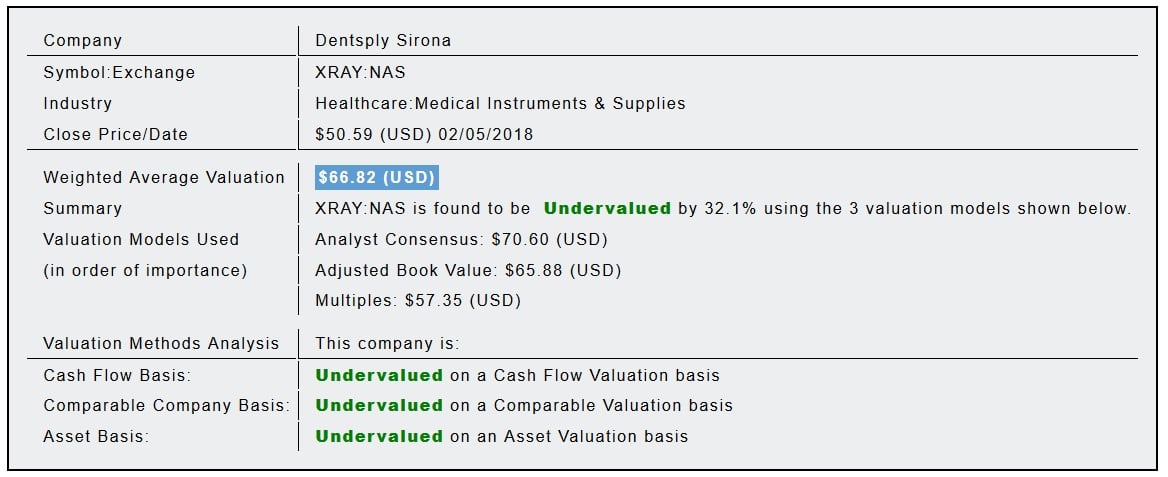Click the Analyst Consensus $70.60 line
Image resolution: width=1168 pixels, height=477 pixels.
click(461, 239)
